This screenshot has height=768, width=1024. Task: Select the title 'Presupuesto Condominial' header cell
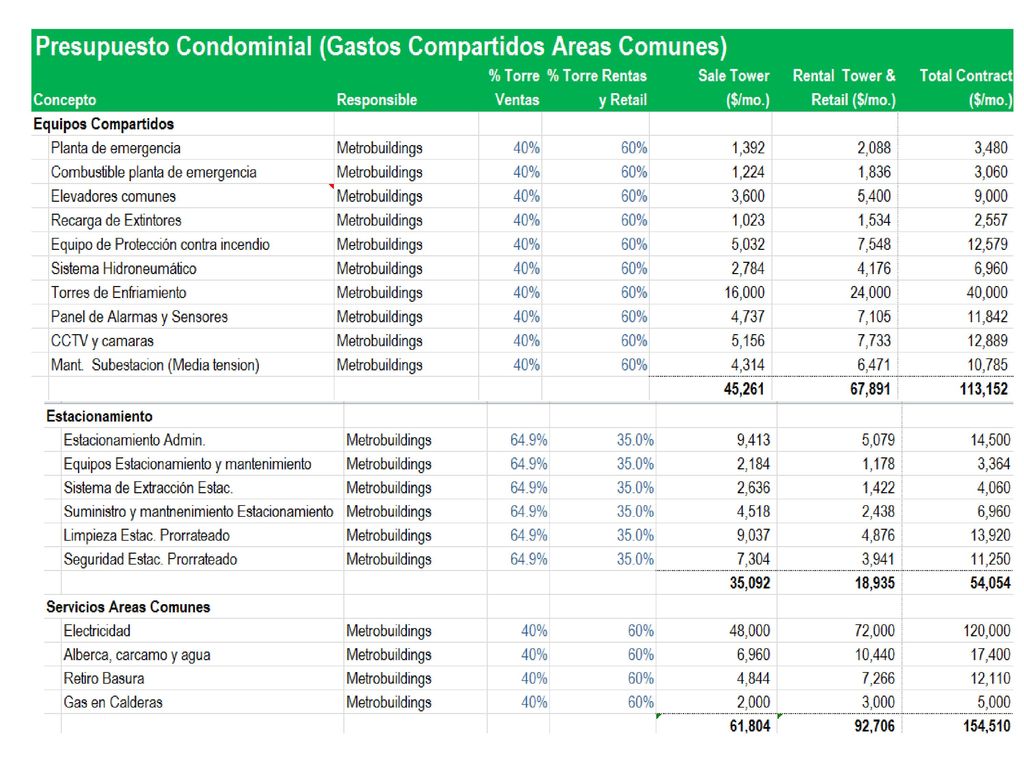pyautogui.click(x=381, y=46)
